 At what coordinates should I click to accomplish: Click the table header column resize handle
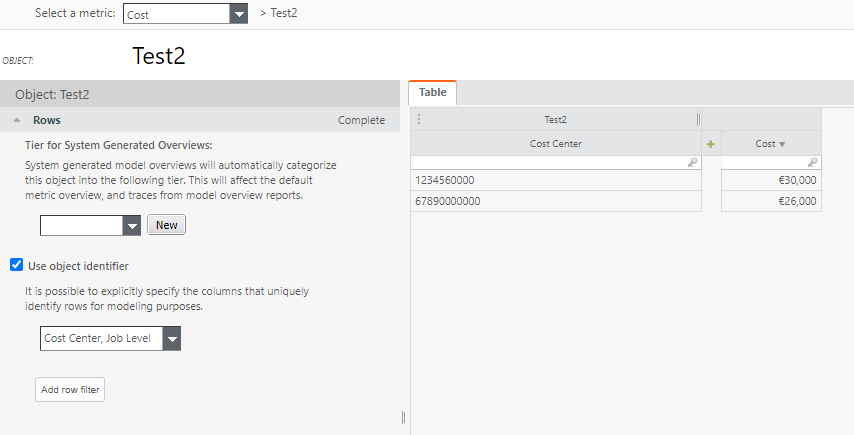(698, 120)
